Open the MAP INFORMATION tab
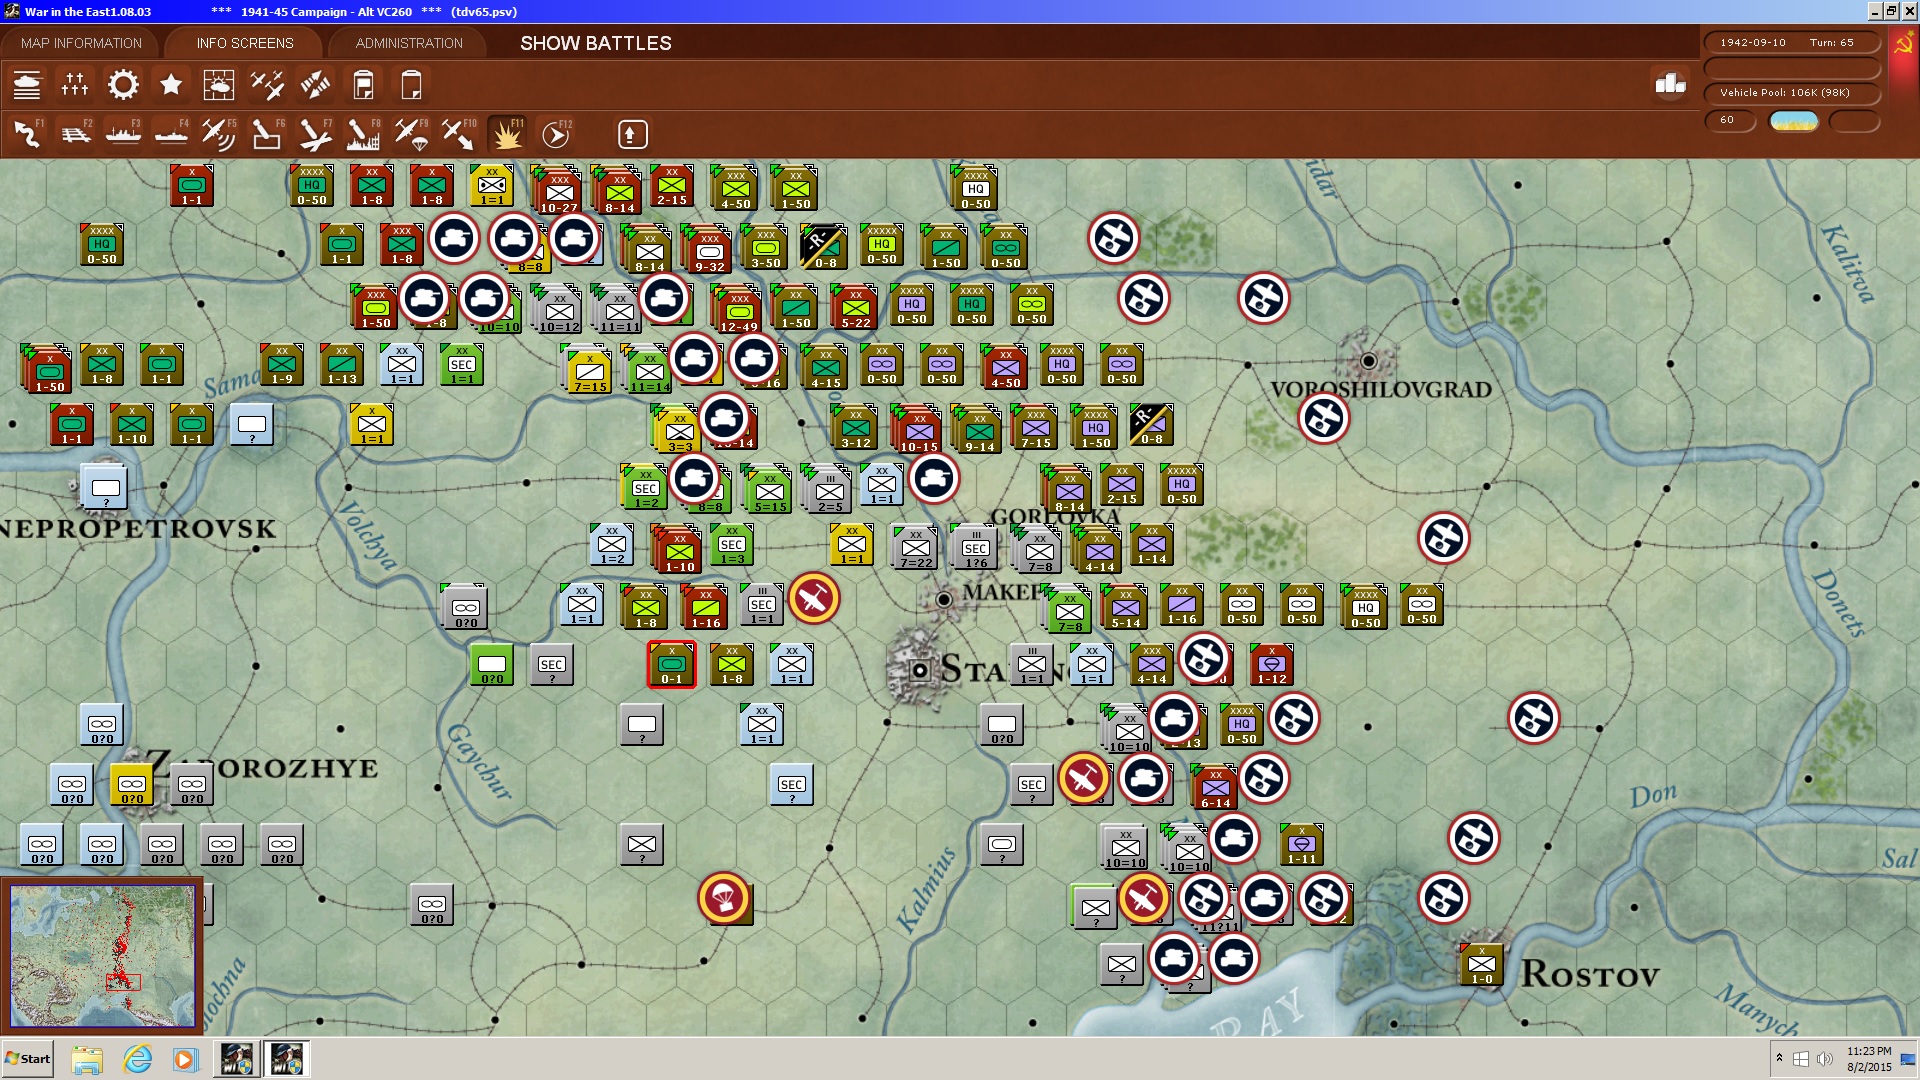Viewport: 1920px width, 1080px height. [x=81, y=43]
